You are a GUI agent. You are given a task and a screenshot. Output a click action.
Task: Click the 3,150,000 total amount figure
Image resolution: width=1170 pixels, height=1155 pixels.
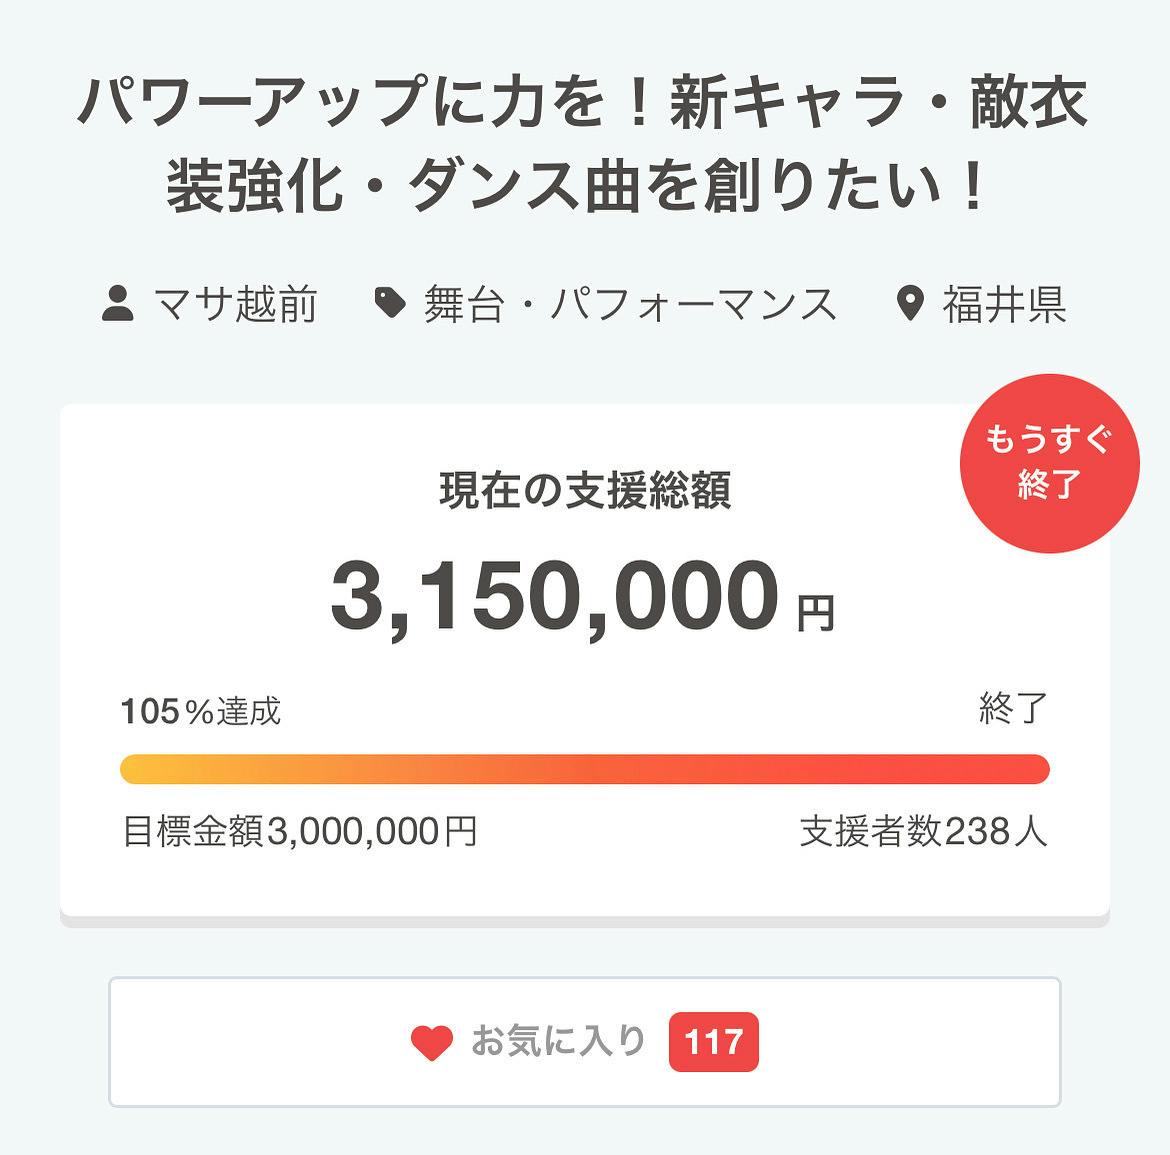555,597
